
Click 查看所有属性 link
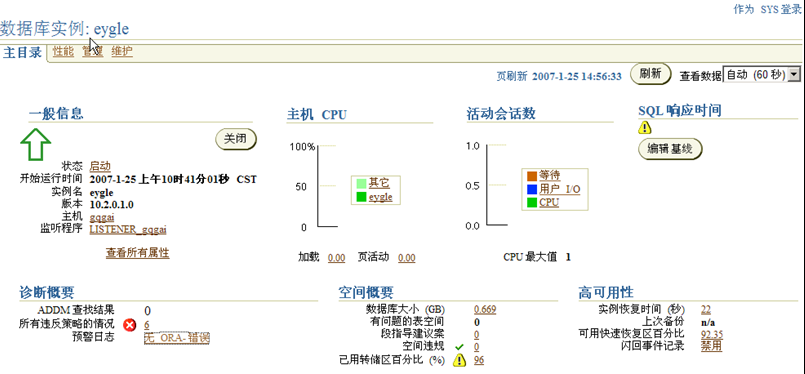tap(138, 253)
